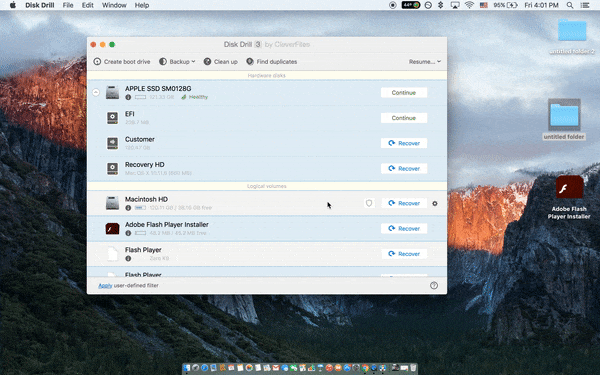The width and height of the screenshot is (600, 375).
Task: Click the Macintosh HD row name
Action: coord(146,199)
